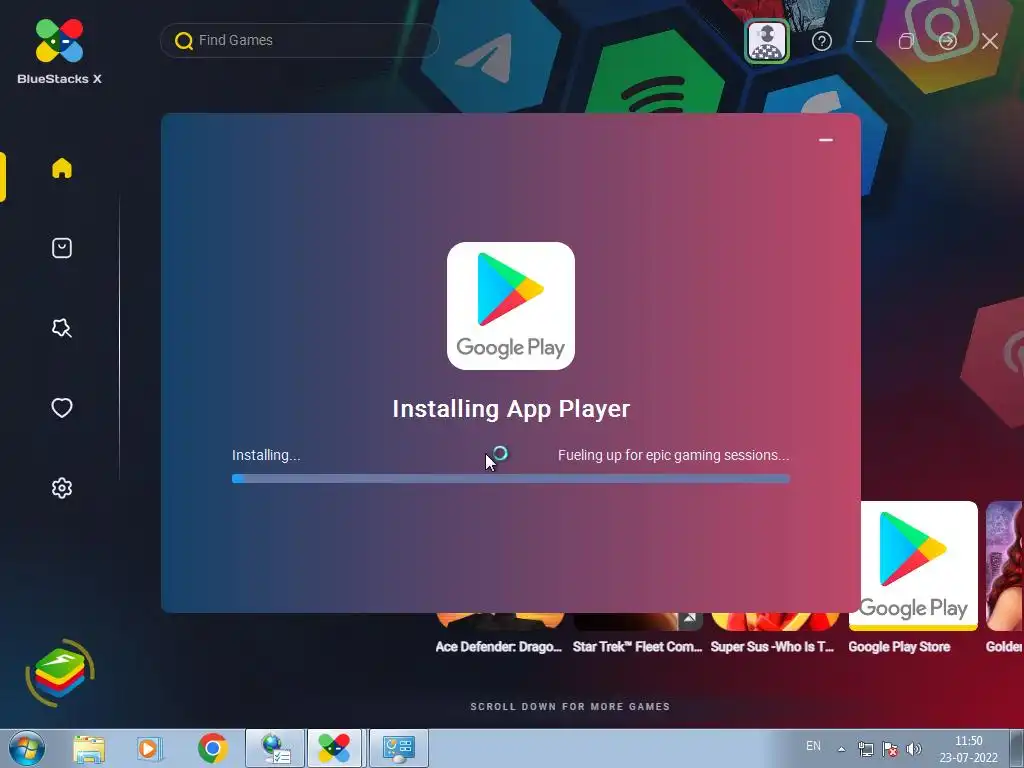Open Ace Defender: Drago... game title
The height and width of the screenshot is (768, 1024).
pyautogui.click(x=498, y=647)
